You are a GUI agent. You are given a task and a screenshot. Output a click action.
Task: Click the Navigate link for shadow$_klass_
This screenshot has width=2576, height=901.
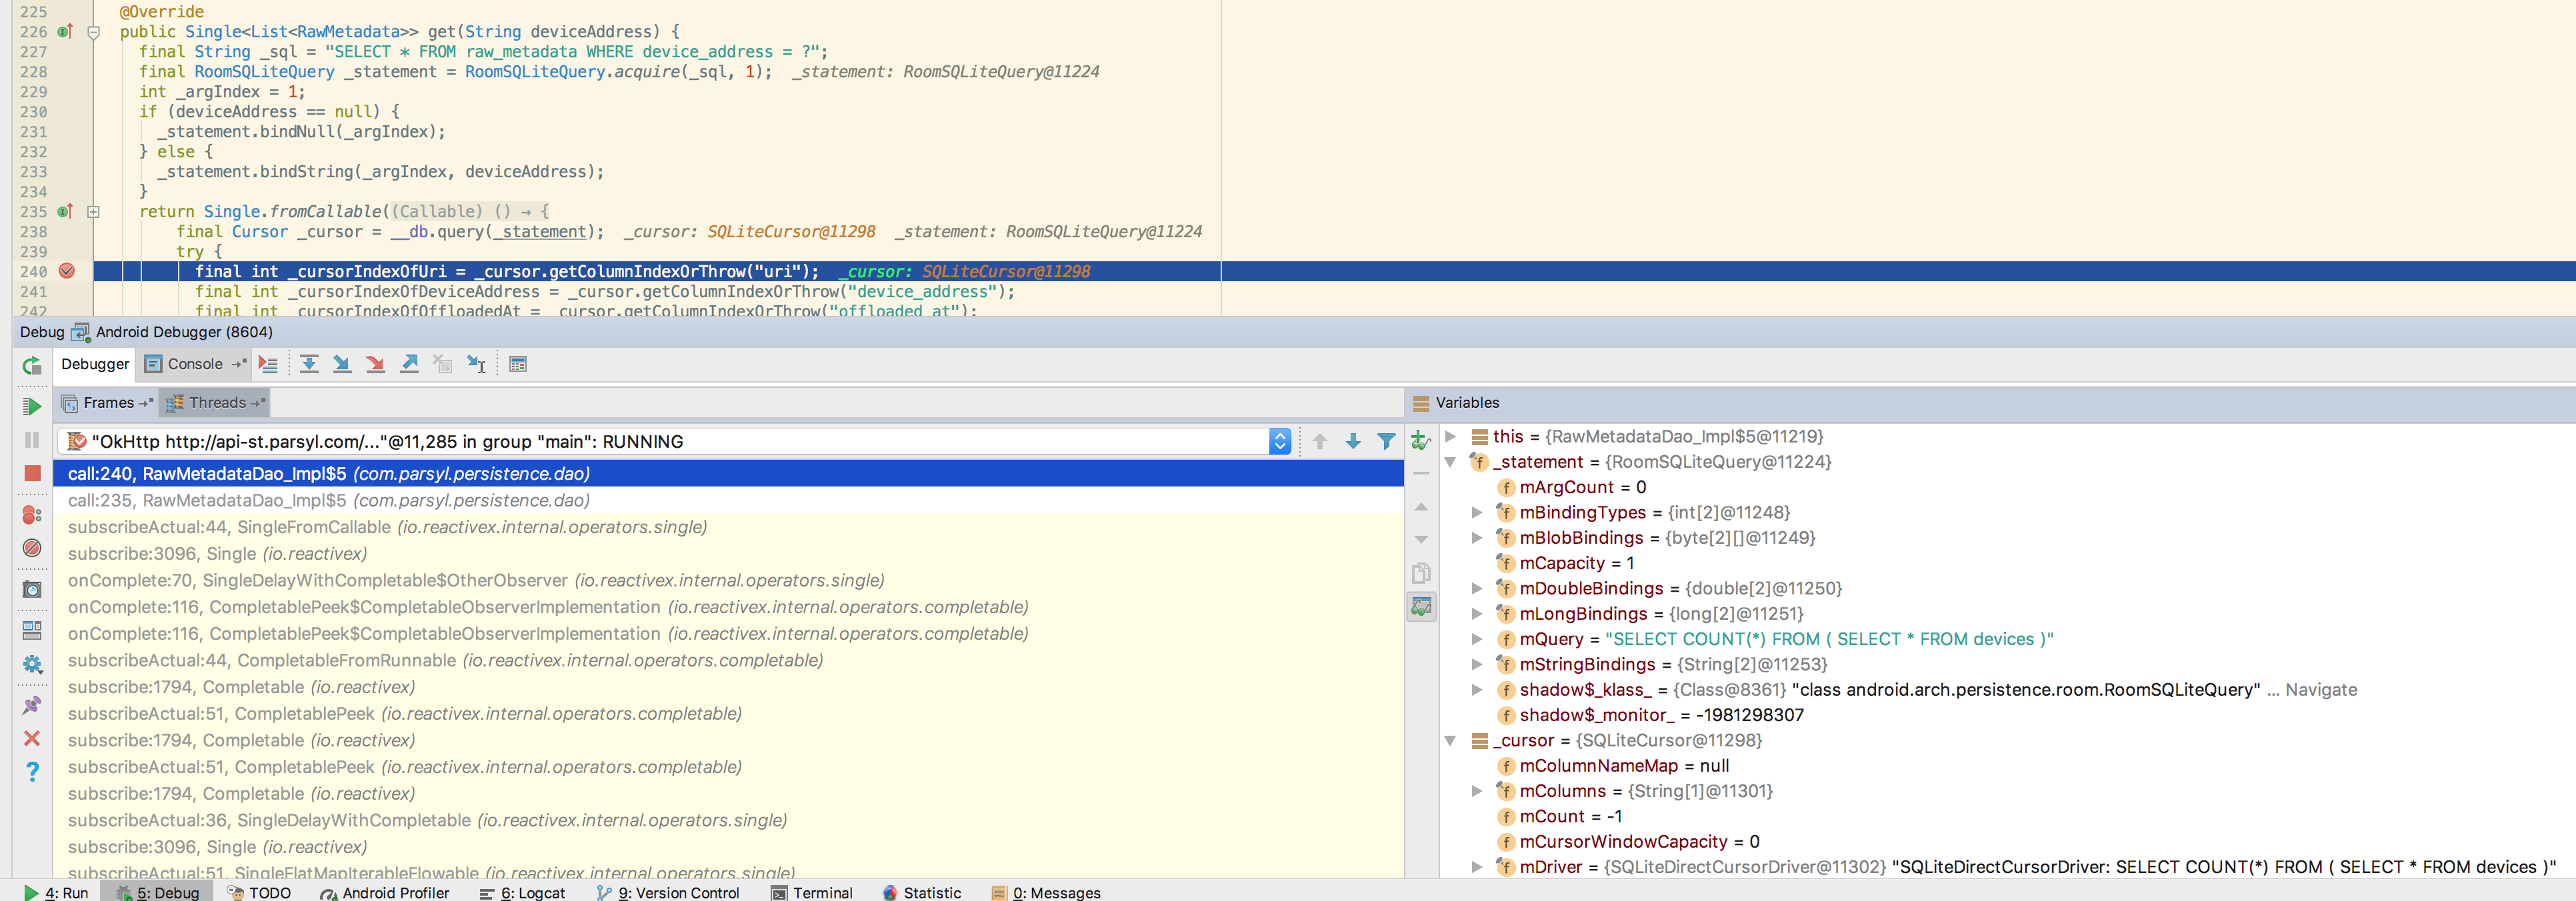[2320, 690]
